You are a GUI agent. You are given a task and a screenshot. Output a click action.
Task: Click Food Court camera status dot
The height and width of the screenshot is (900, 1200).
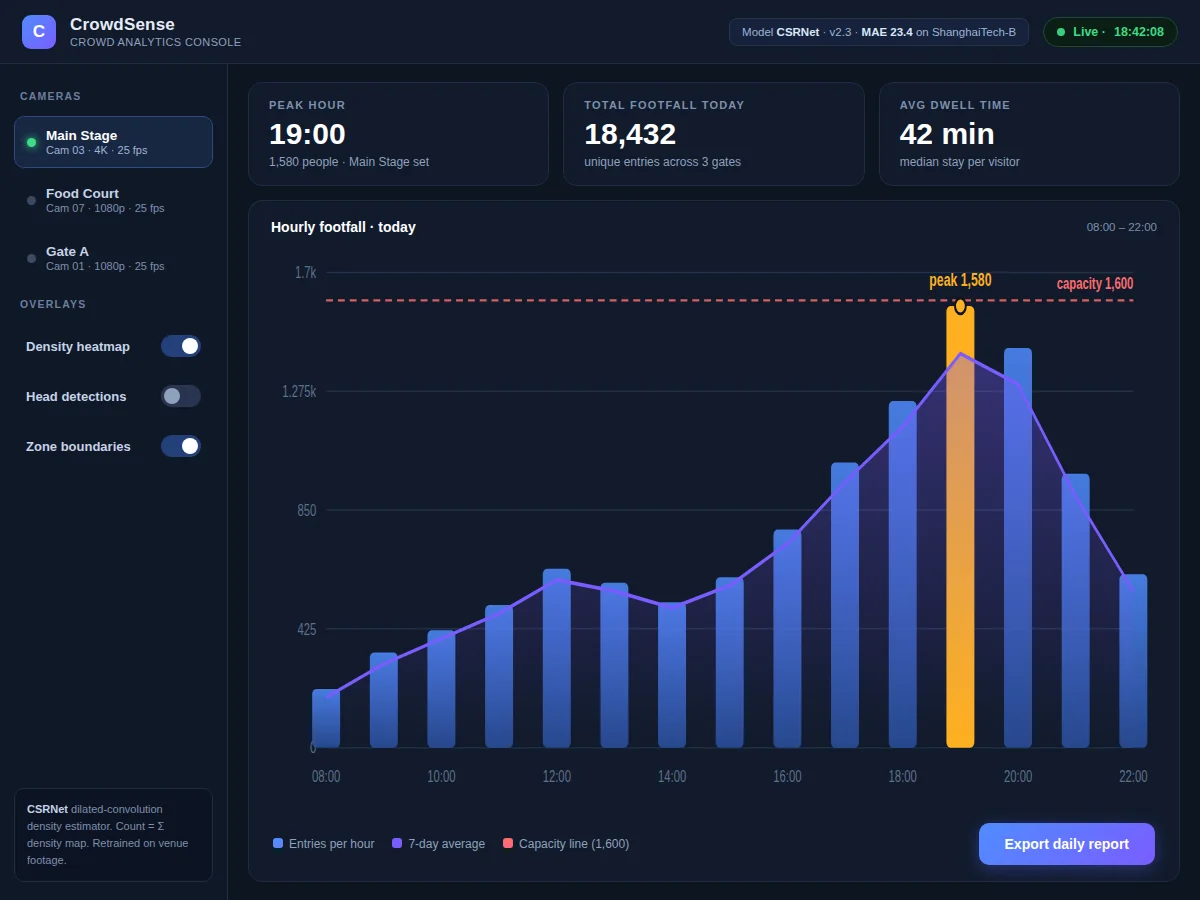click(31, 200)
